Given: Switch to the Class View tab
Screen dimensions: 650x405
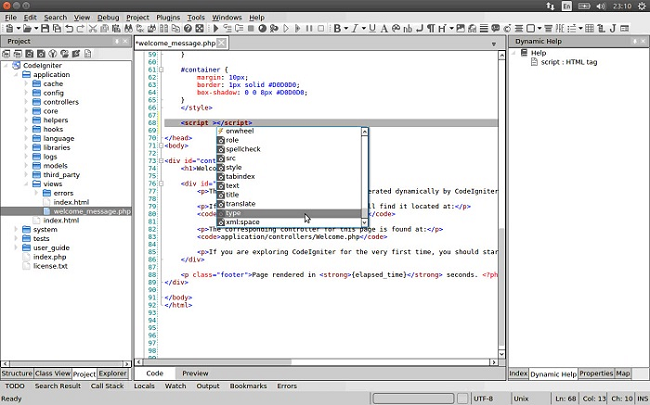Looking at the screenshot, I should (x=53, y=373).
